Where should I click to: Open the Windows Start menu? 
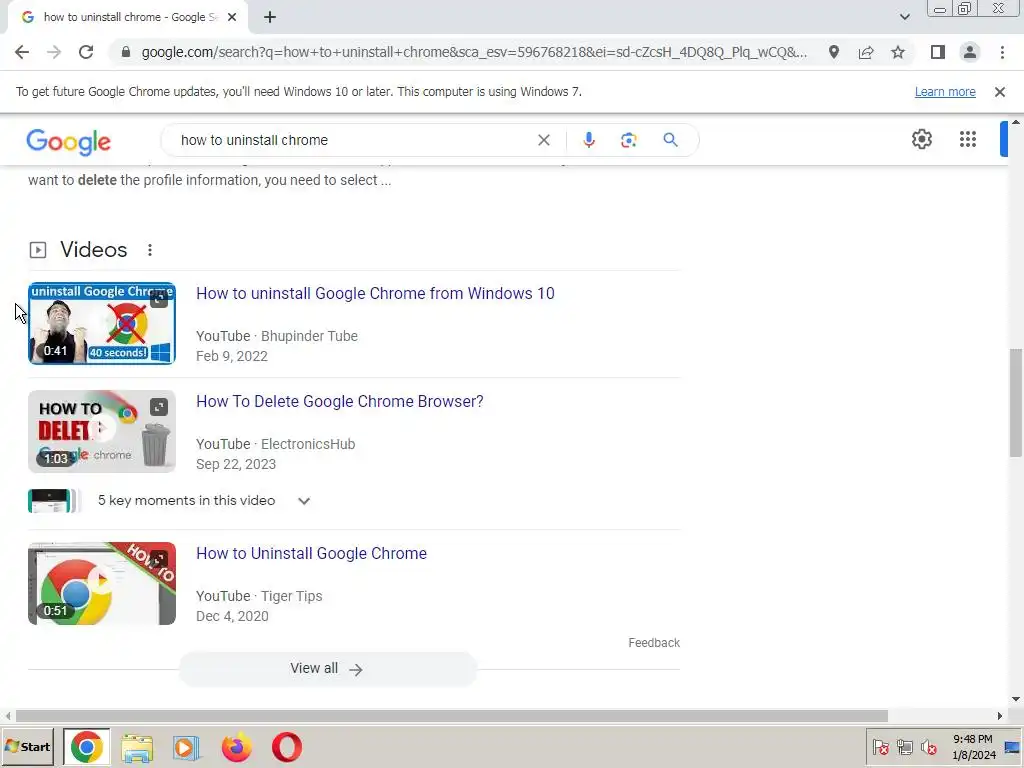(x=27, y=747)
